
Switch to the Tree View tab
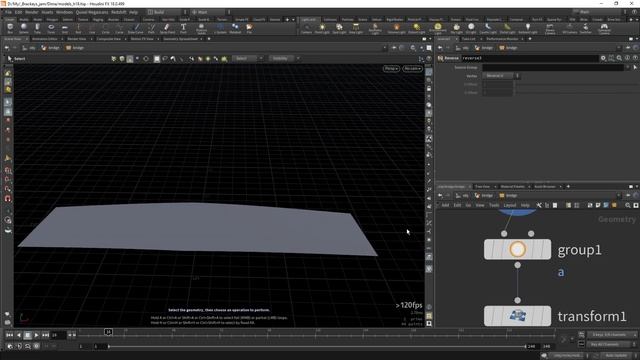click(x=482, y=187)
